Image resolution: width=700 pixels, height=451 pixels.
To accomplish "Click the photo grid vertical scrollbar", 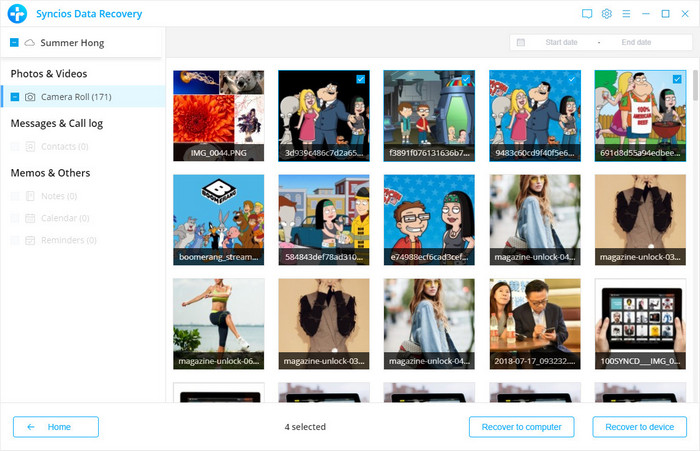I will [x=696, y=85].
